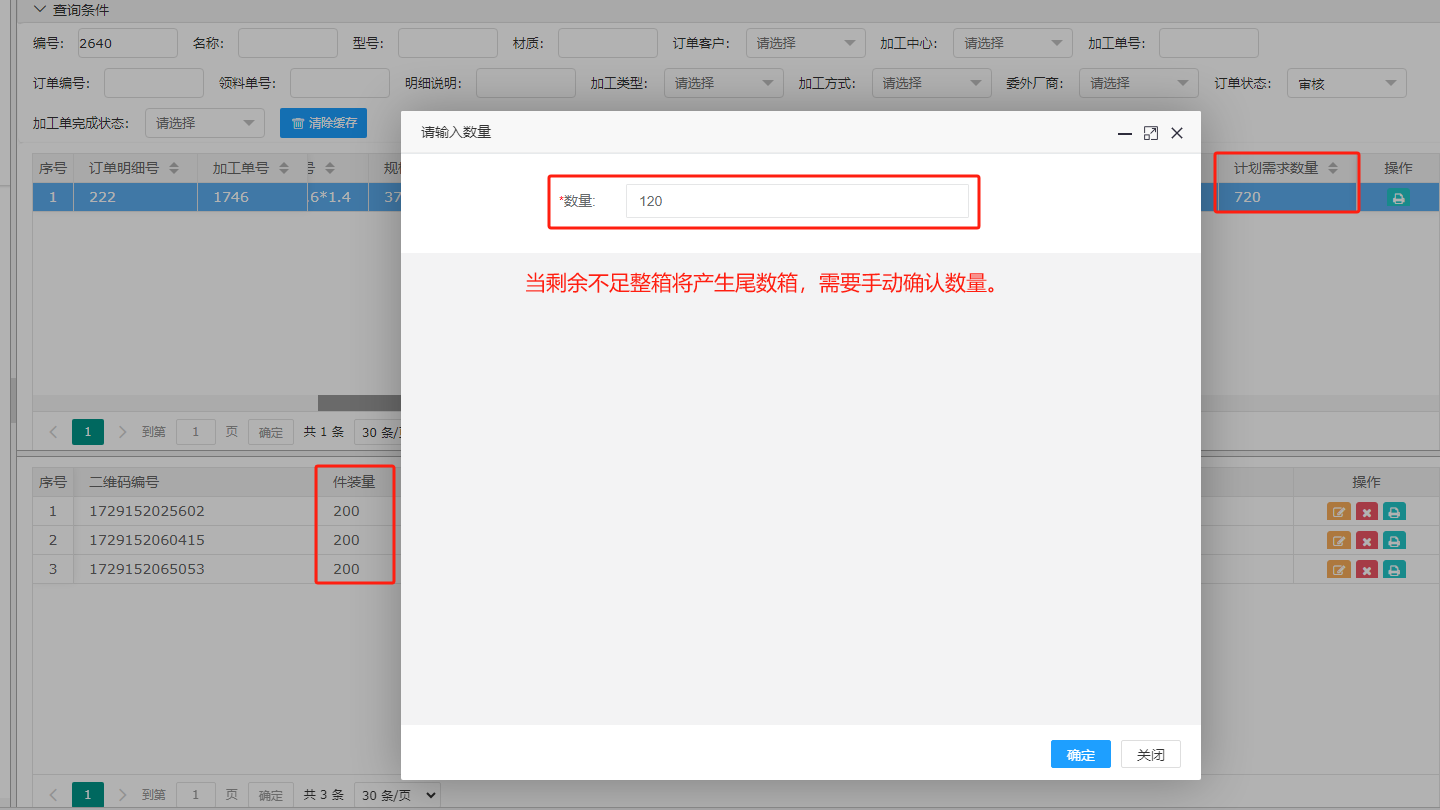Sort by 订单明细号 column
This screenshot has width=1440, height=810.
[174, 169]
